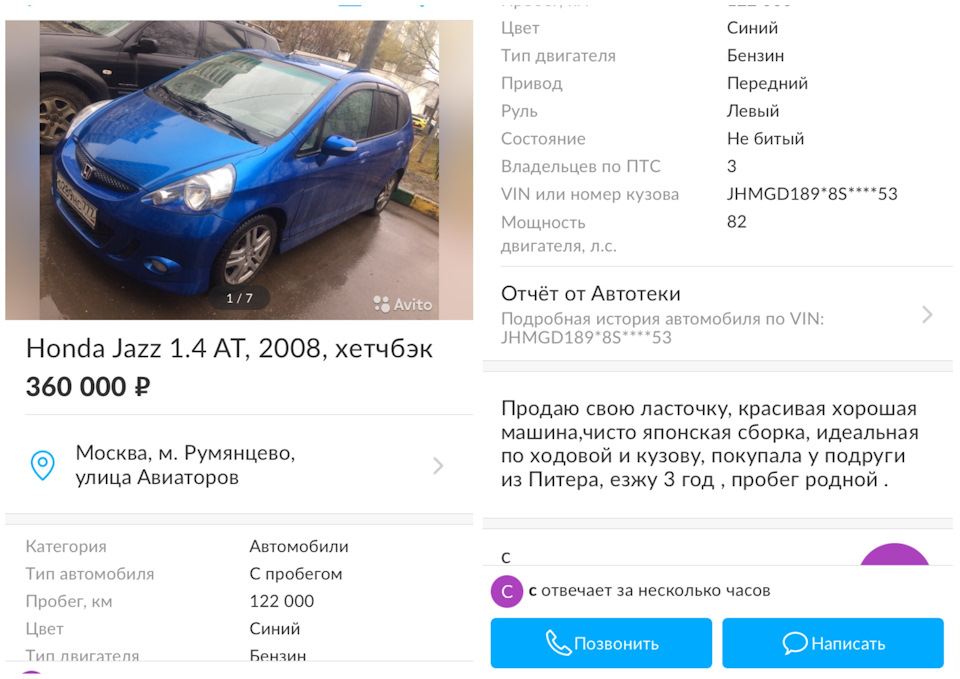Click the chat bubble icon in Написать

point(795,643)
